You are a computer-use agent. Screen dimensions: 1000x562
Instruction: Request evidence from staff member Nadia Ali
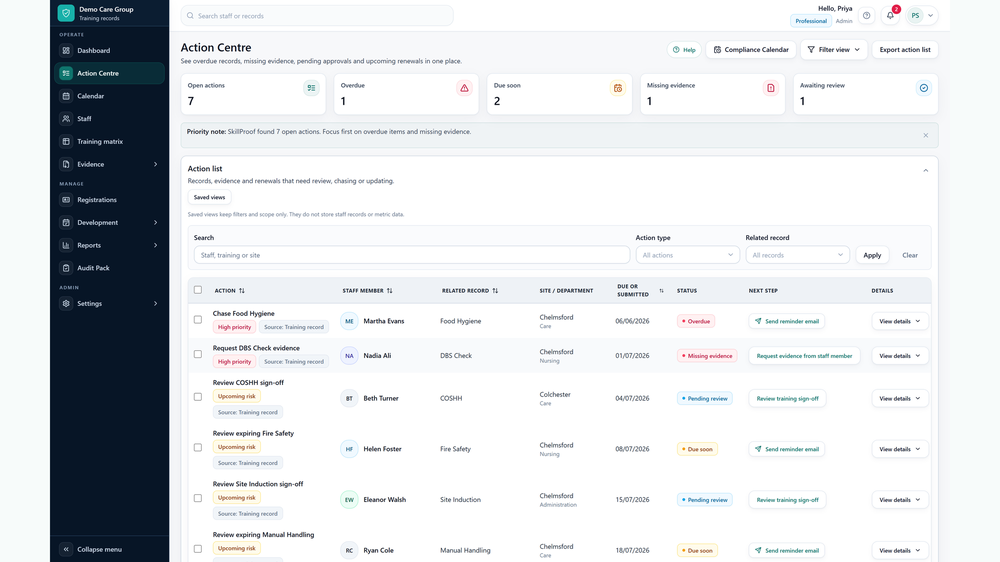pyautogui.click(x=804, y=356)
